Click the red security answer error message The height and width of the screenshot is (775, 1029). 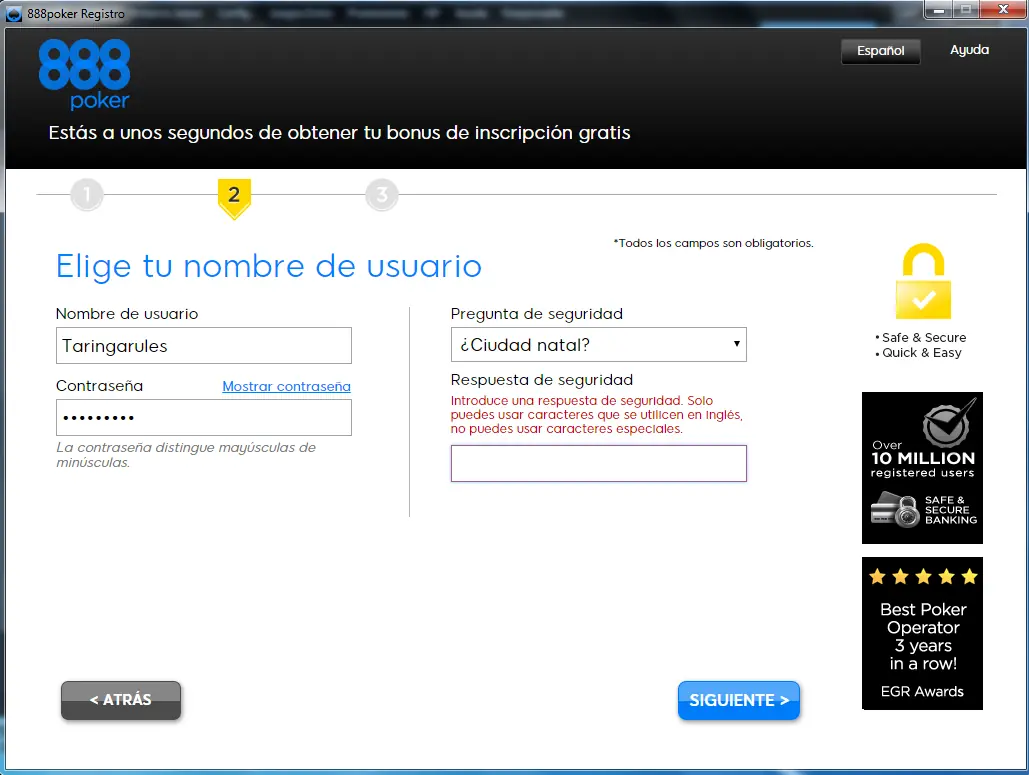597,415
